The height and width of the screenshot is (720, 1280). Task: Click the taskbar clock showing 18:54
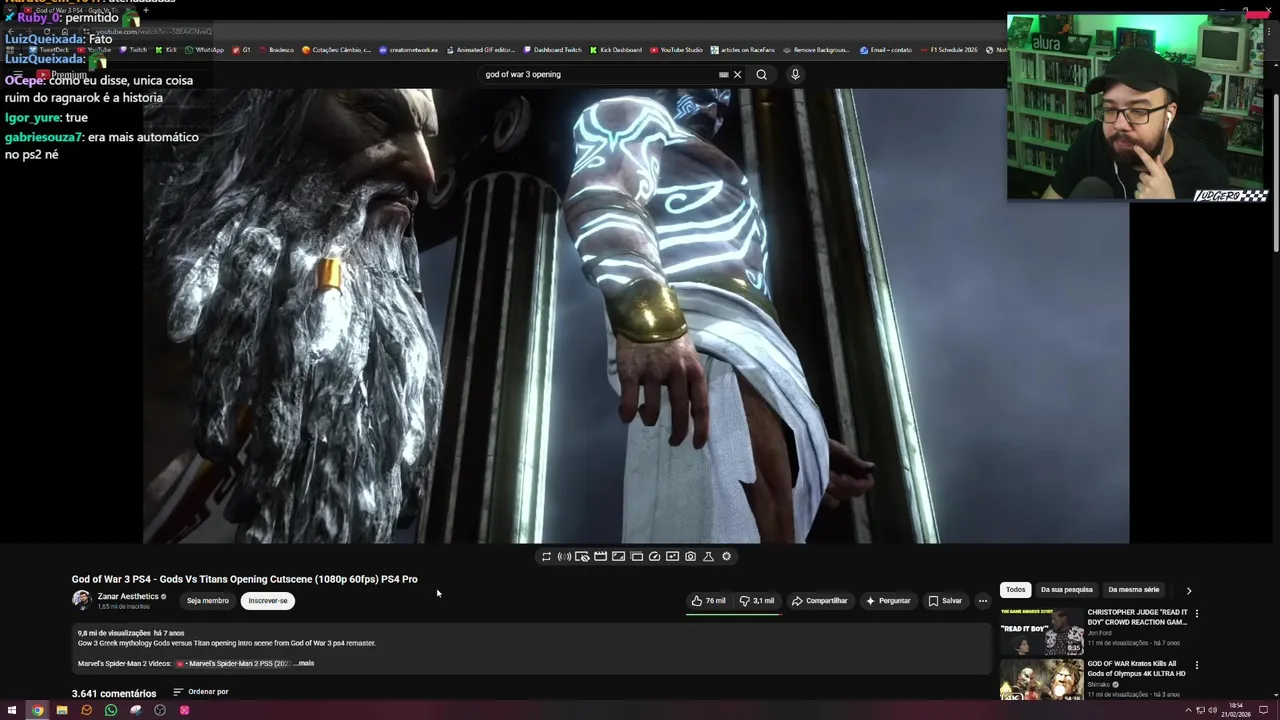coord(1236,710)
